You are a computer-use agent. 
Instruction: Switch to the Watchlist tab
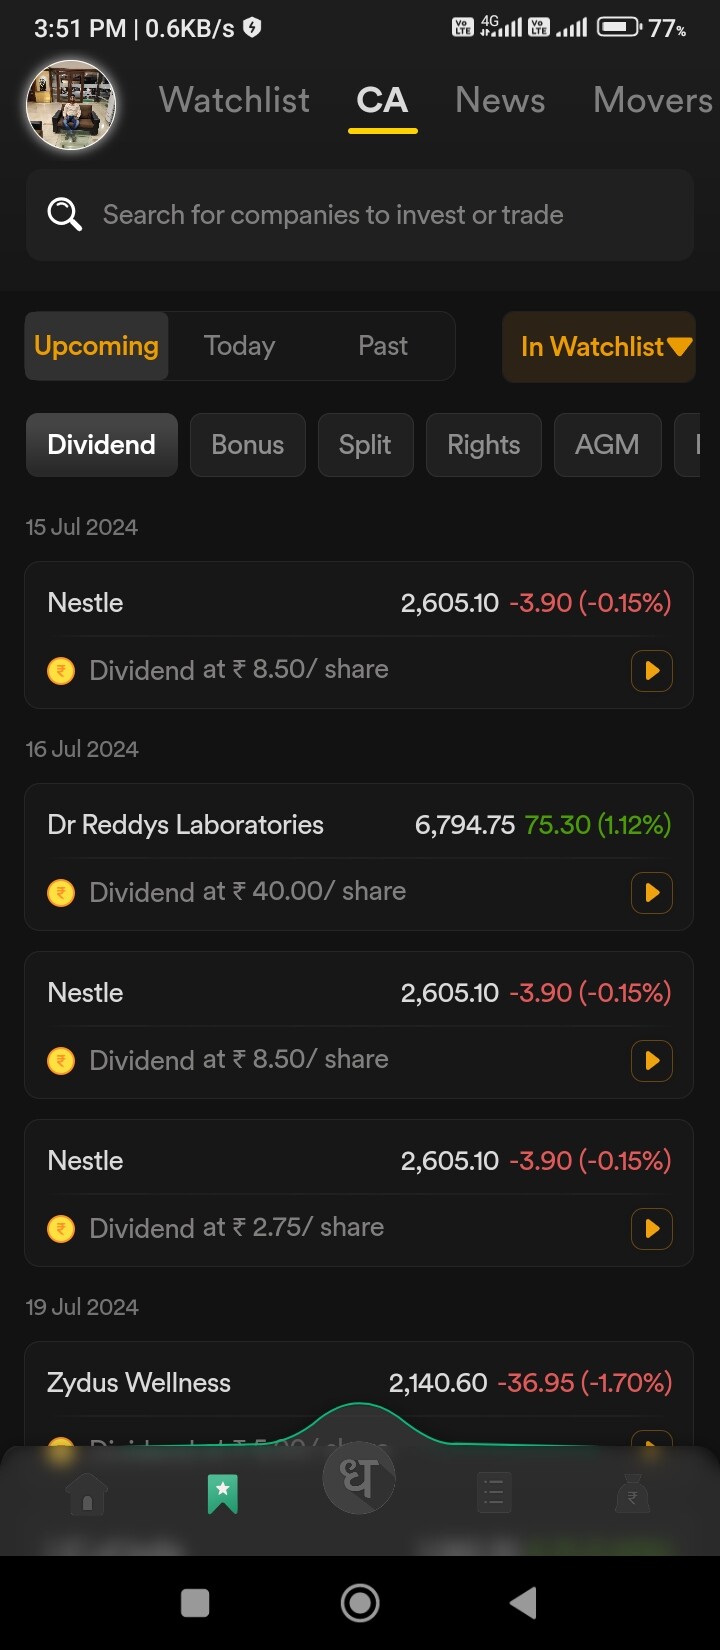pyautogui.click(x=234, y=100)
